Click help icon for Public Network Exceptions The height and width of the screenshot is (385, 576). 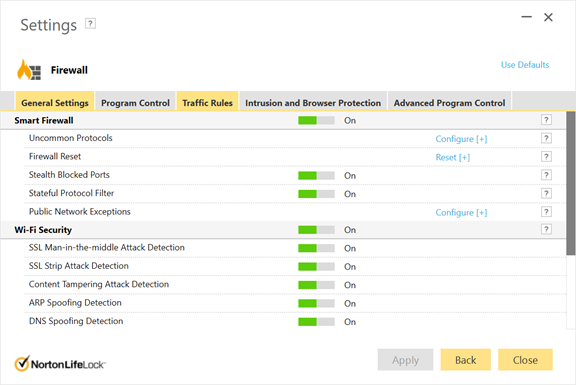coord(546,212)
